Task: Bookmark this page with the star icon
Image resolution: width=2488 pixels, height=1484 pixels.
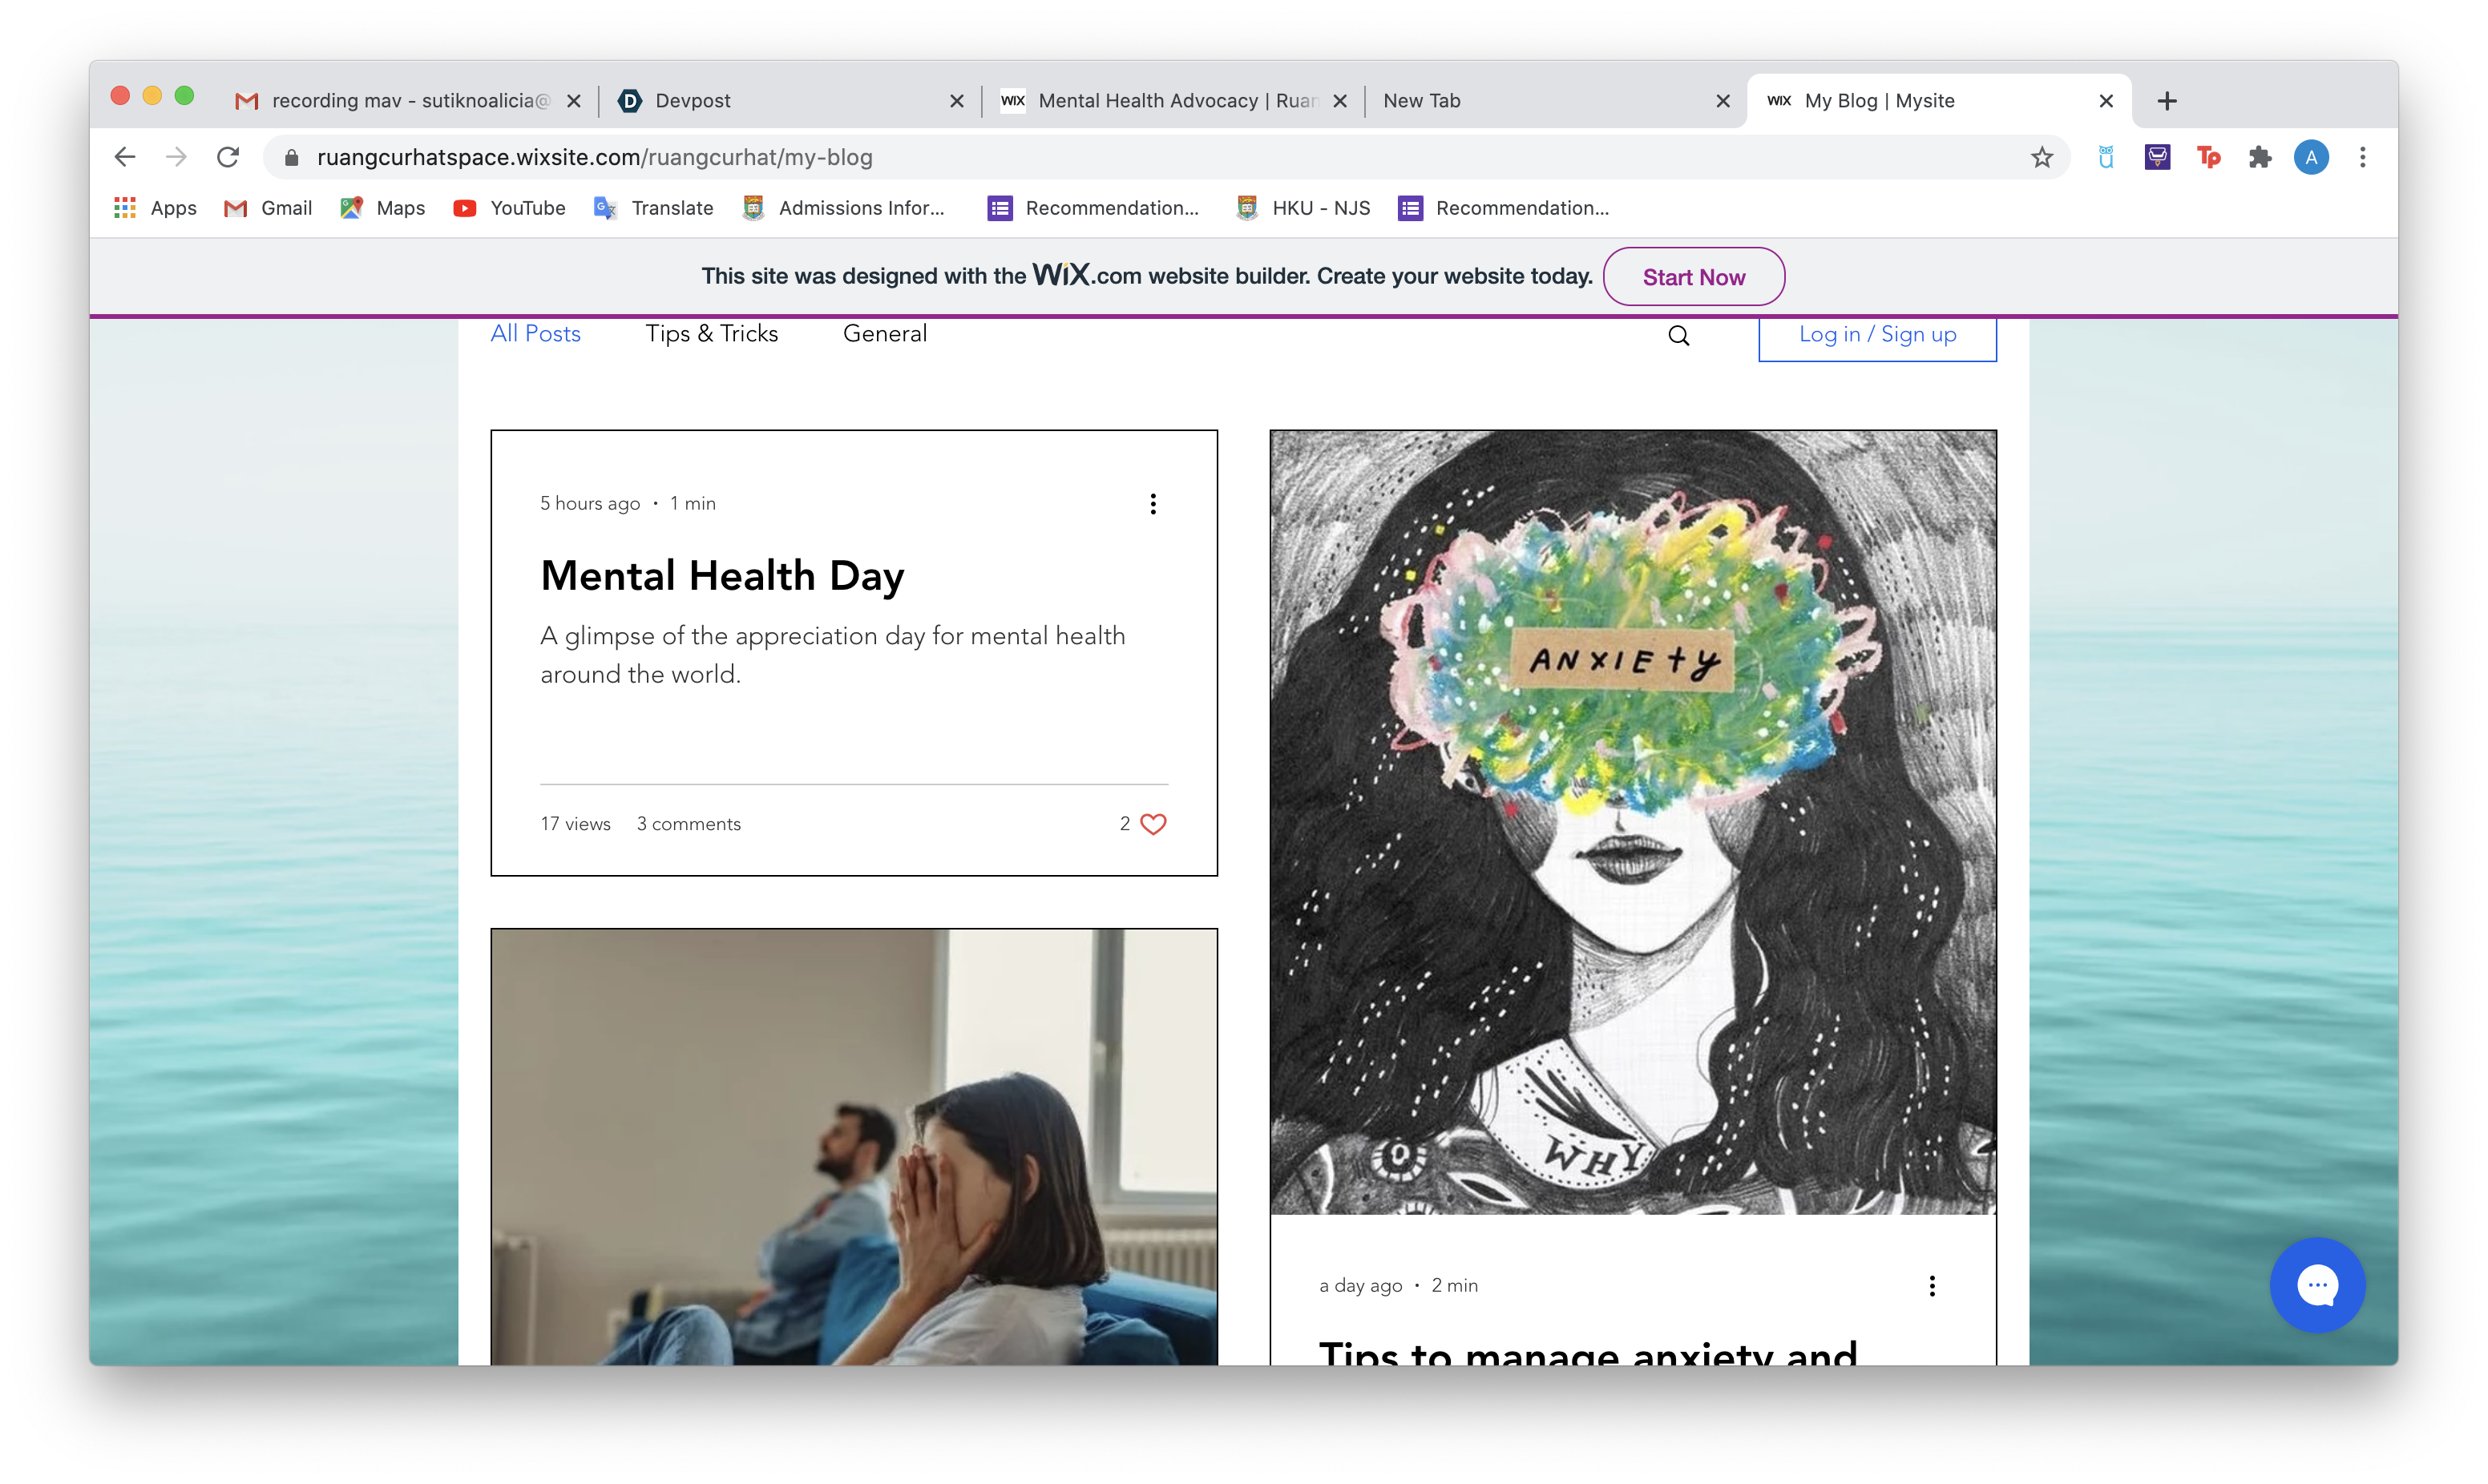Action: [x=2041, y=157]
